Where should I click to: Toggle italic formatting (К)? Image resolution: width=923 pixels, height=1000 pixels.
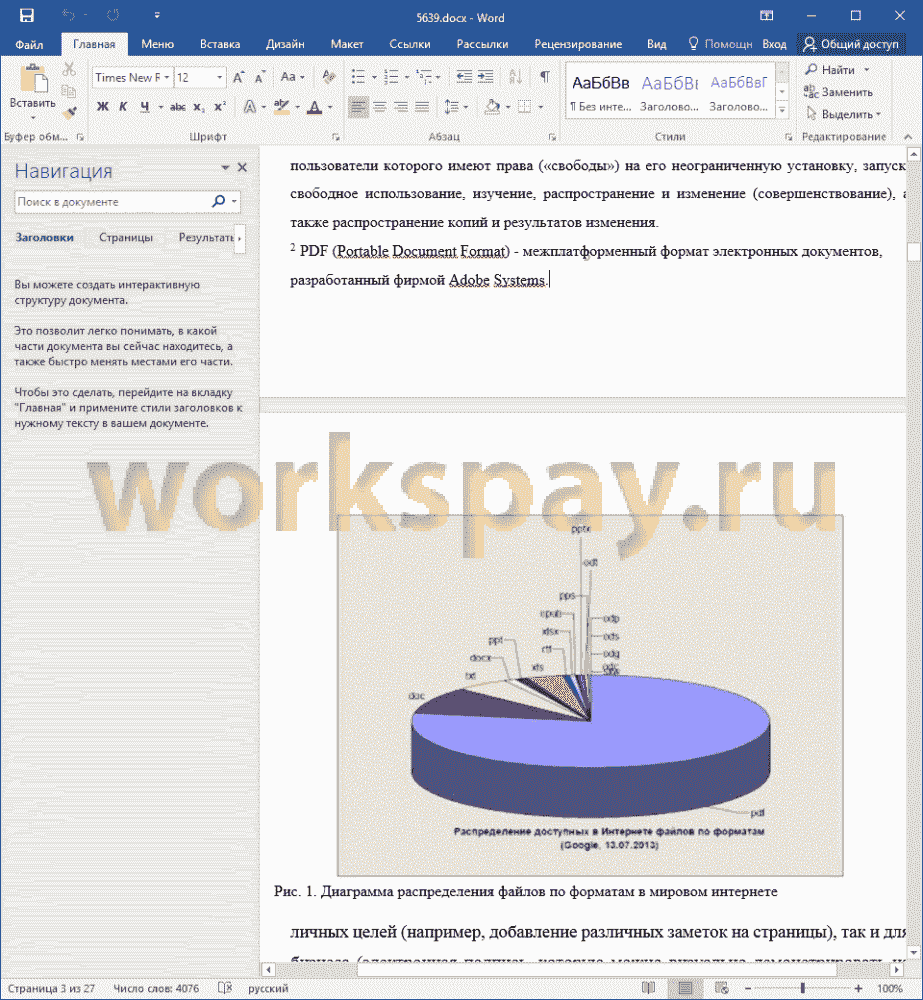pyautogui.click(x=123, y=107)
